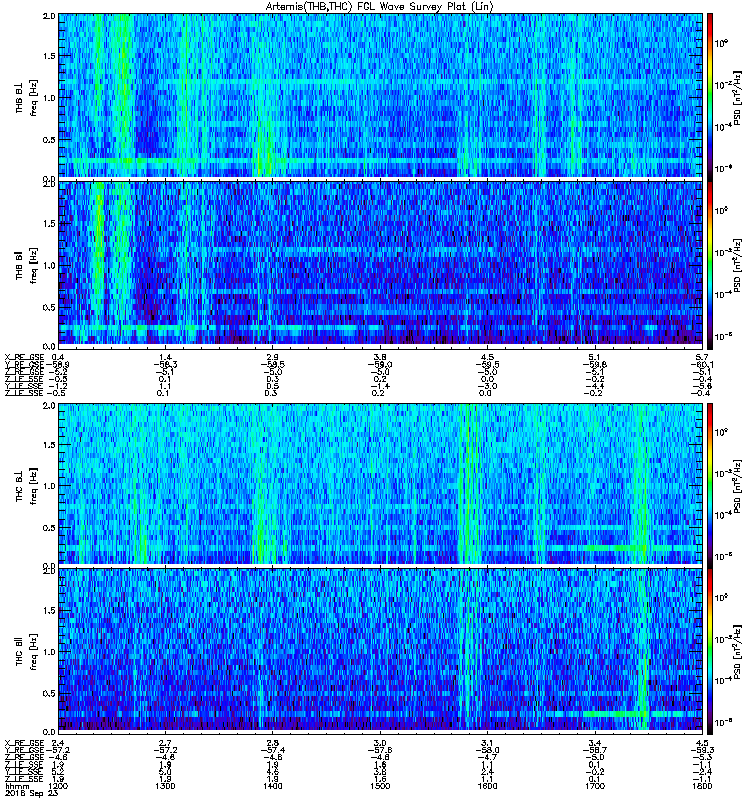
Task: Click the 'THB B∥ freq [Hz]' axis label
Action: coord(26,265)
